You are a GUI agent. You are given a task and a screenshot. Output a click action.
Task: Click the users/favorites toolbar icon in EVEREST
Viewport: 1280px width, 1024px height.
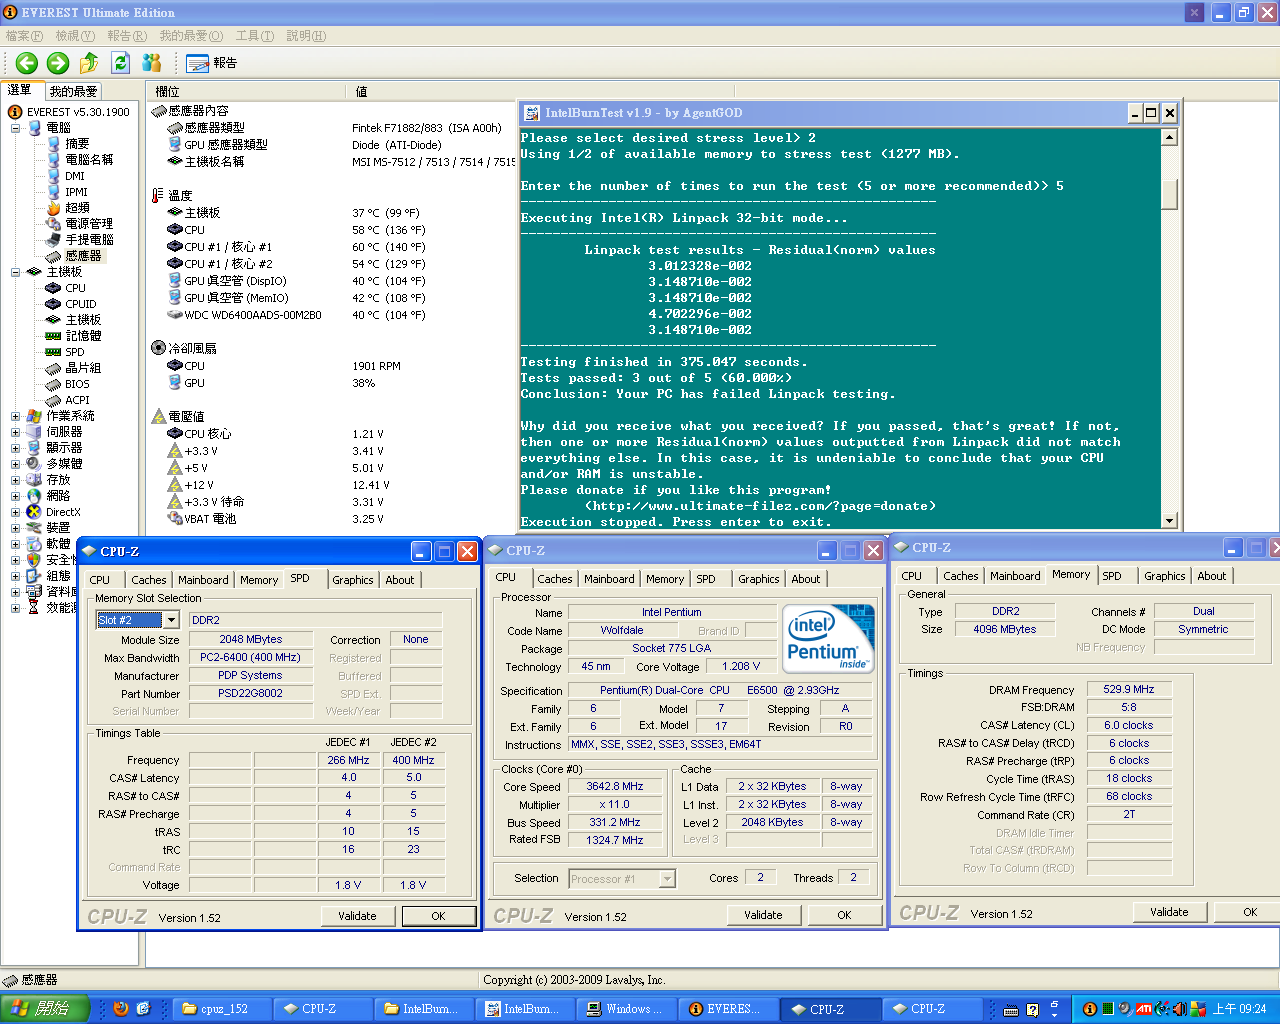(x=152, y=63)
